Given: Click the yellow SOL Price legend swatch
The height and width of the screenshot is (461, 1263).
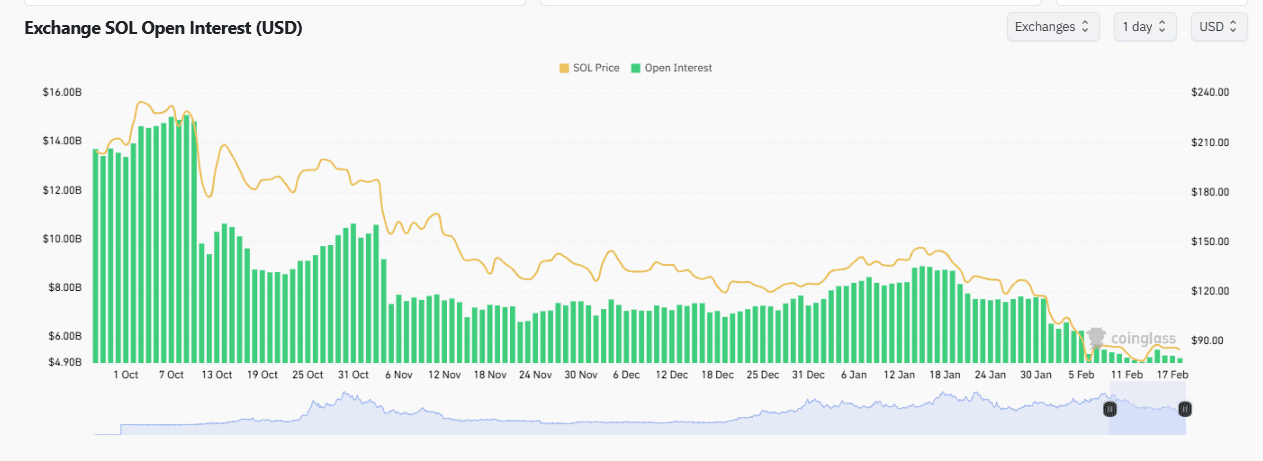Looking at the screenshot, I should click(x=564, y=68).
